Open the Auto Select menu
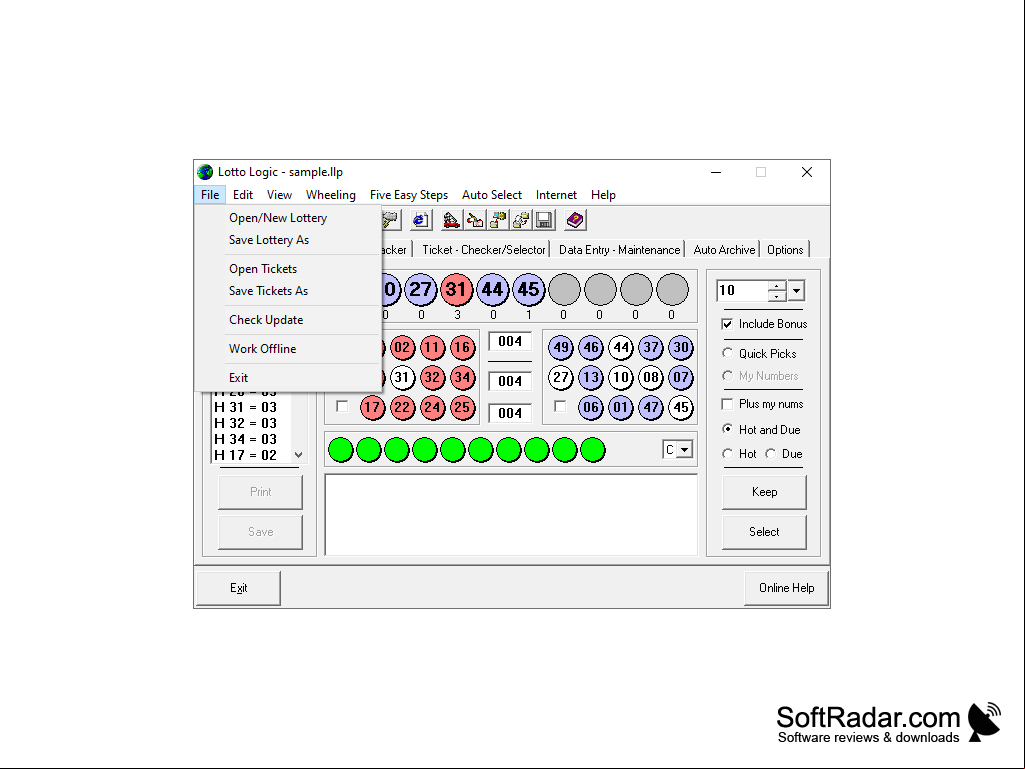This screenshot has height=769, width=1025. [492, 195]
